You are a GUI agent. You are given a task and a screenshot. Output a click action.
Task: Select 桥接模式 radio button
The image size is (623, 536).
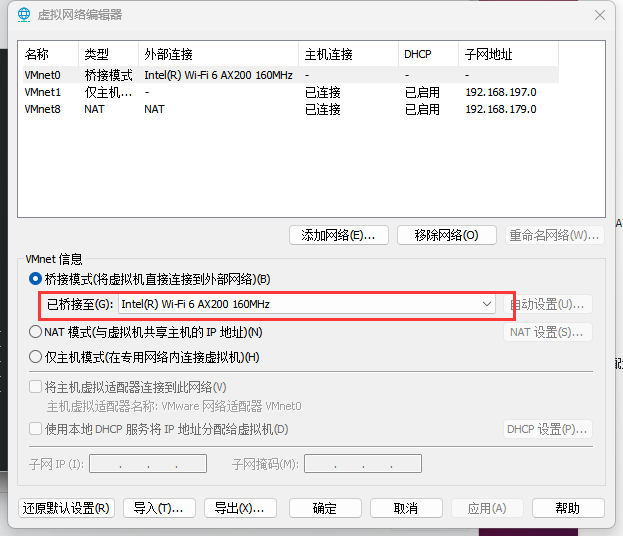pyautogui.click(x=35, y=279)
